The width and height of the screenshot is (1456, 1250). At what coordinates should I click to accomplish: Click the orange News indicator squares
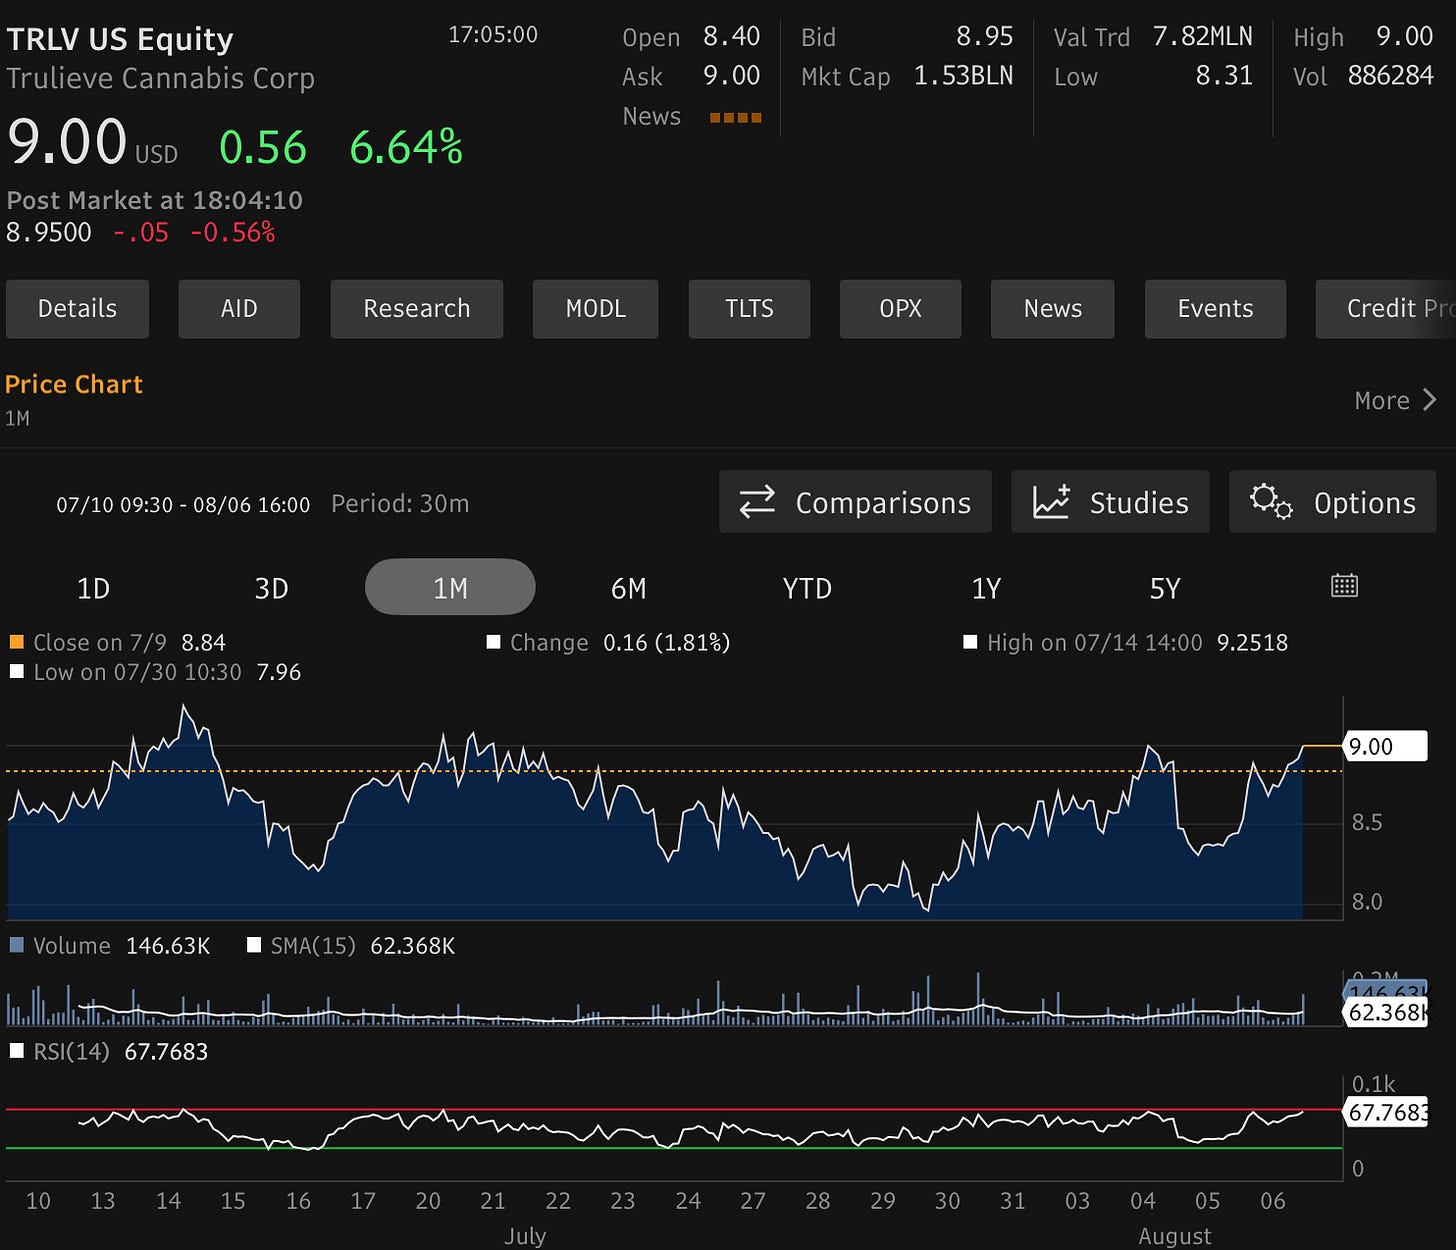point(735,118)
